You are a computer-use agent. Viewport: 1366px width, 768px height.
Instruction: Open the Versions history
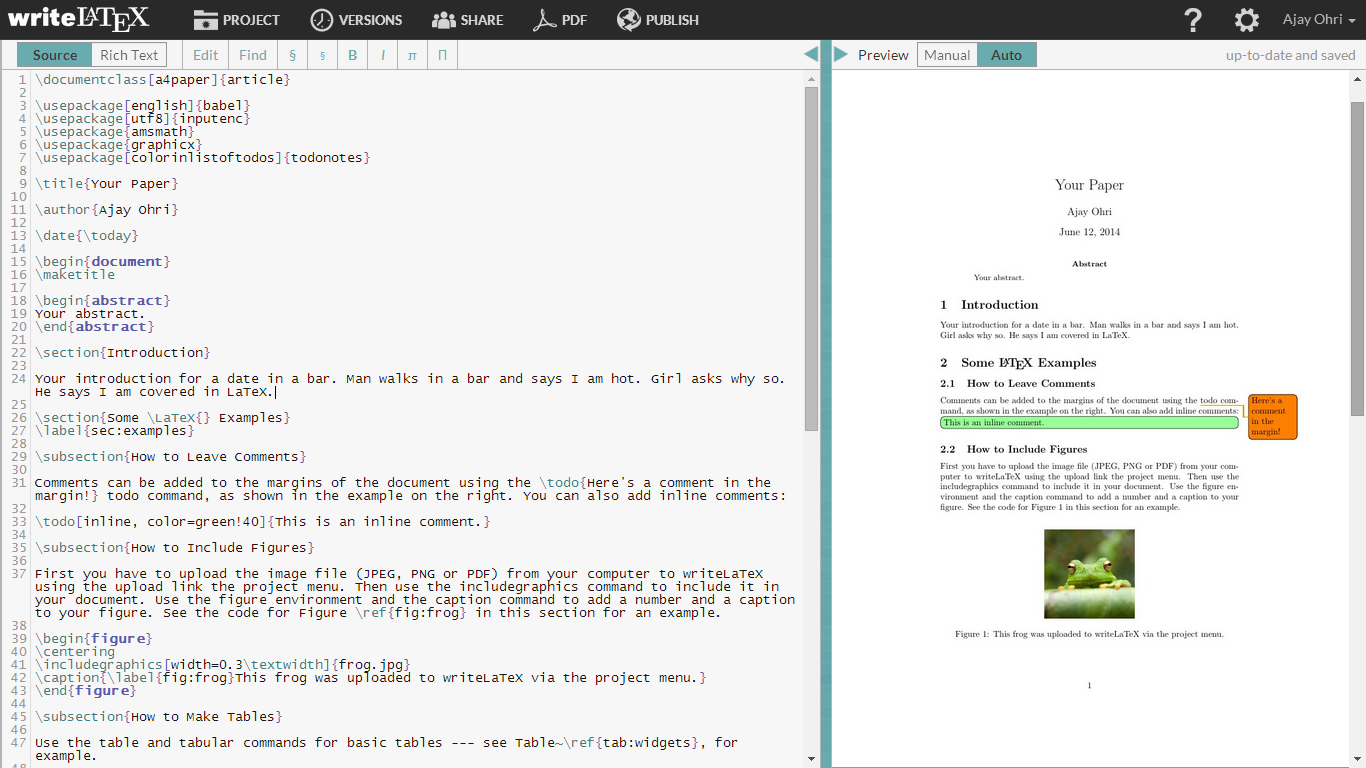tap(356, 20)
